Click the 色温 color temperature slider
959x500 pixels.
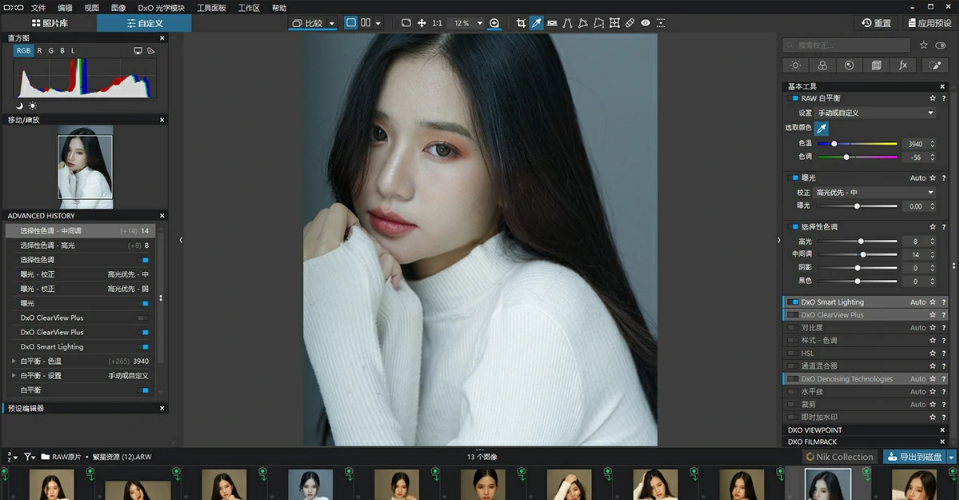(857, 144)
